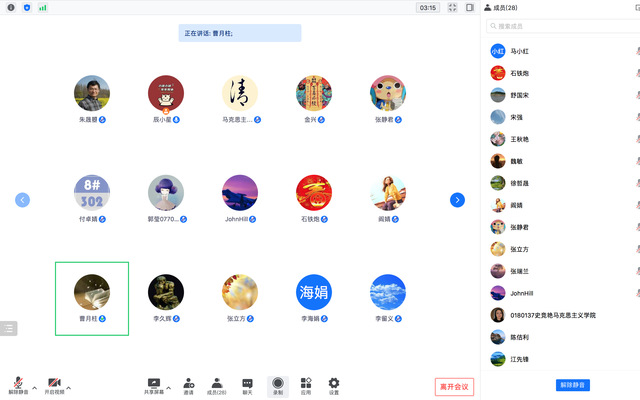Show meeting info icon at top left
The image size is (640, 400).
pyautogui.click(x=10, y=7)
